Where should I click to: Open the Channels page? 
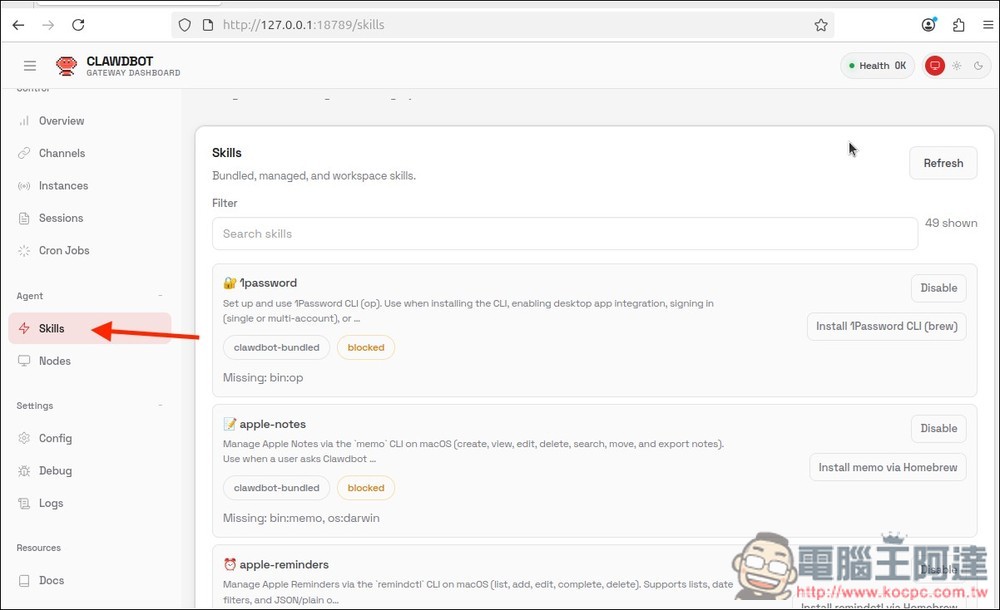coord(61,153)
